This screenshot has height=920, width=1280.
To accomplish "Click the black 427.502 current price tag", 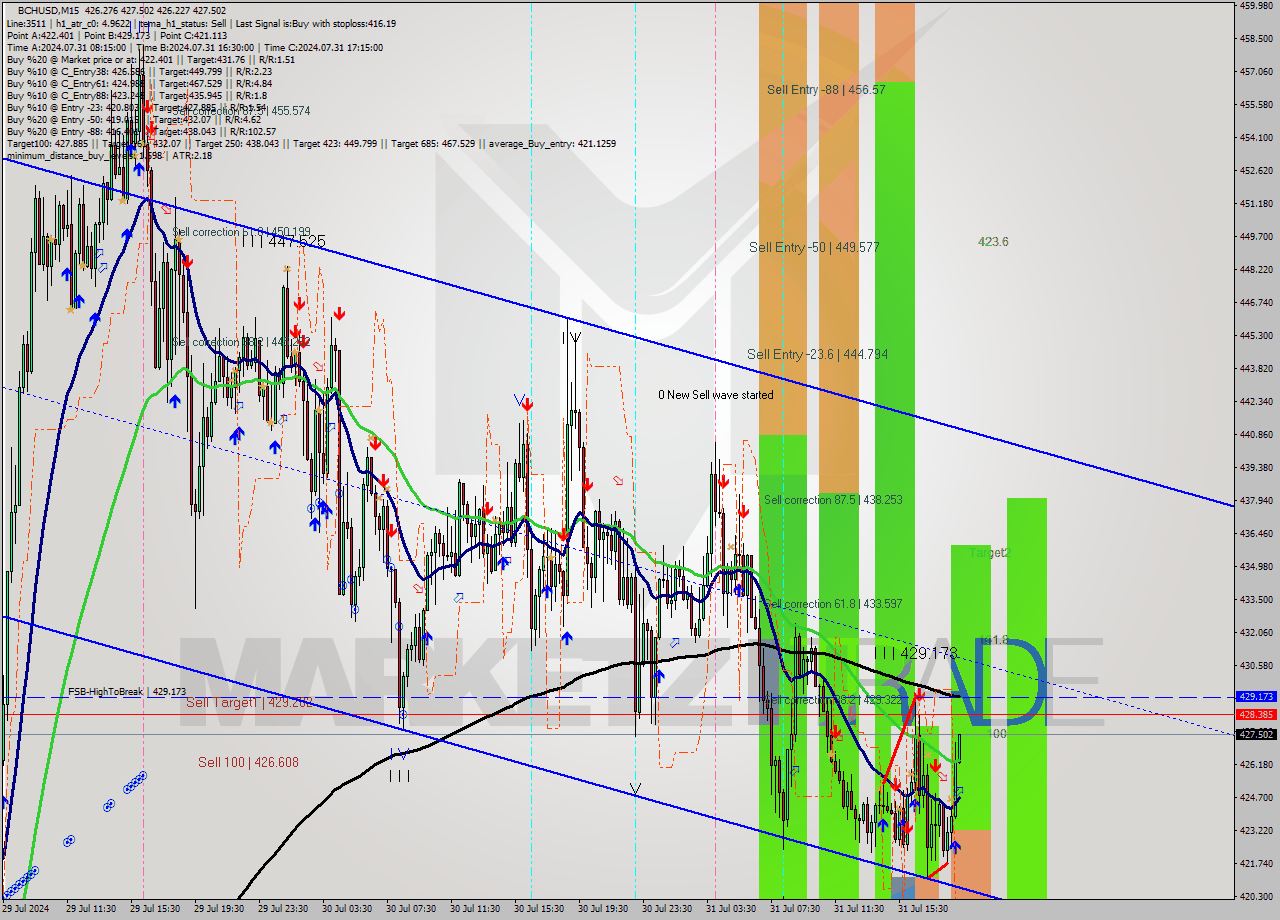I will (x=1255, y=734).
